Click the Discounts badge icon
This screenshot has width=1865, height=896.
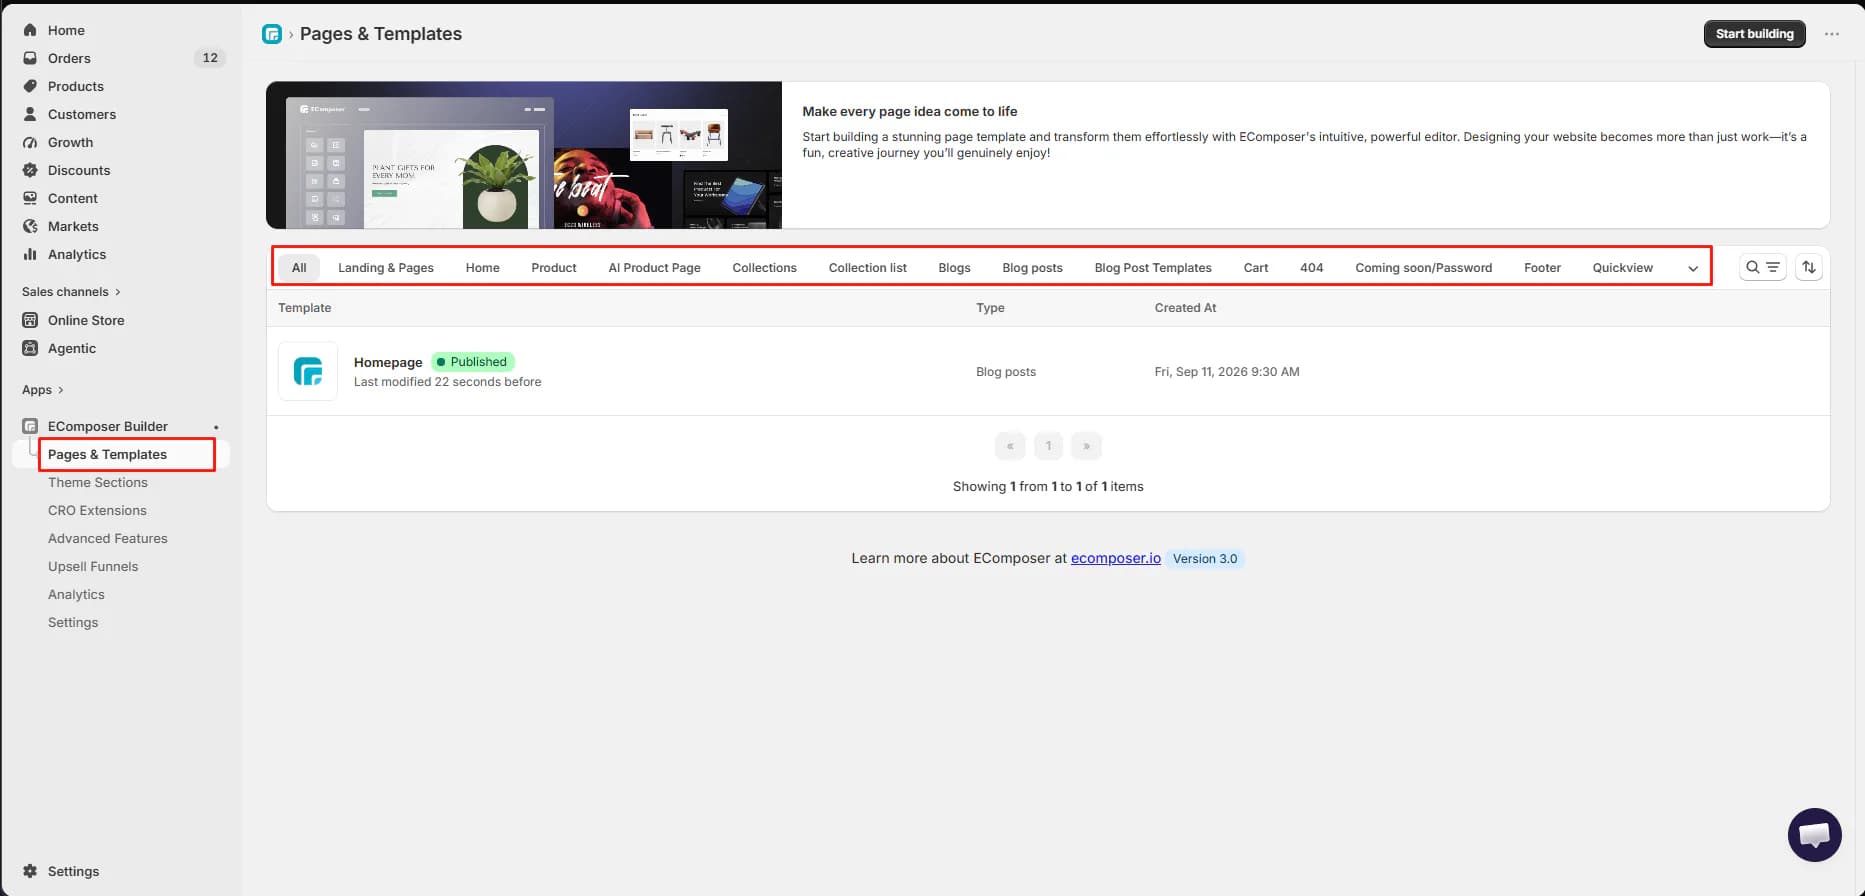coord(30,170)
